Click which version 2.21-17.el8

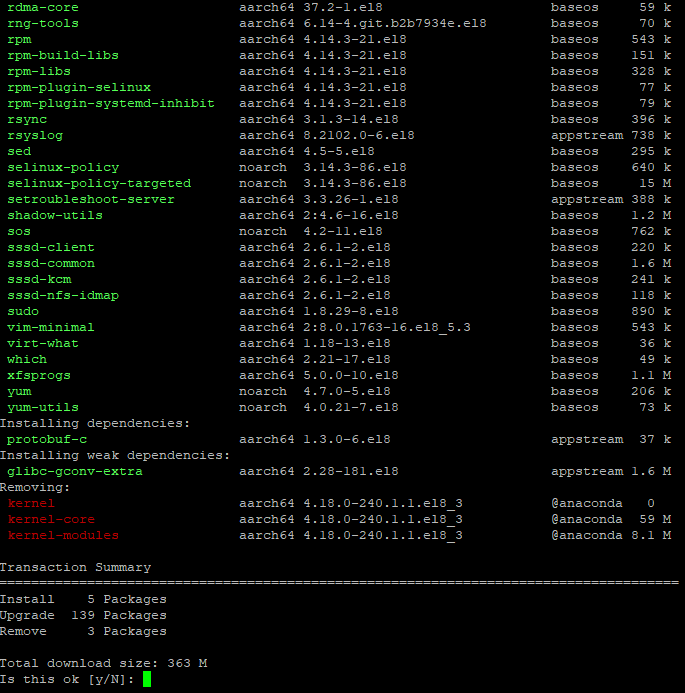(x=347, y=359)
